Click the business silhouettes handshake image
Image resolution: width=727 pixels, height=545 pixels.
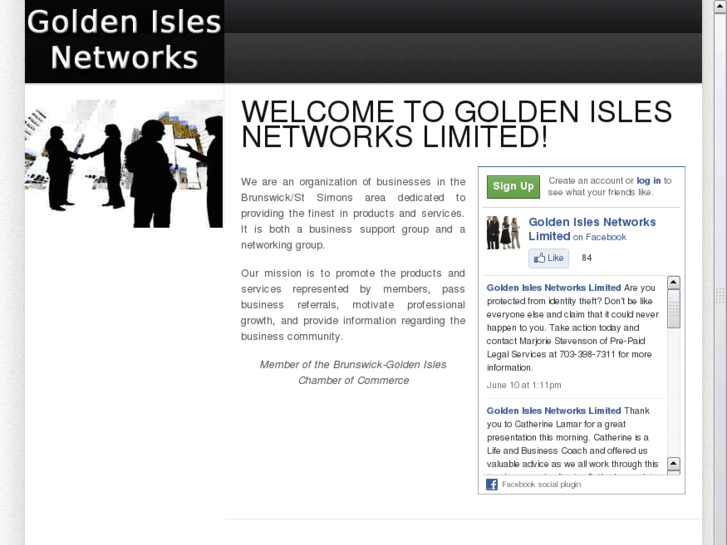124,163
